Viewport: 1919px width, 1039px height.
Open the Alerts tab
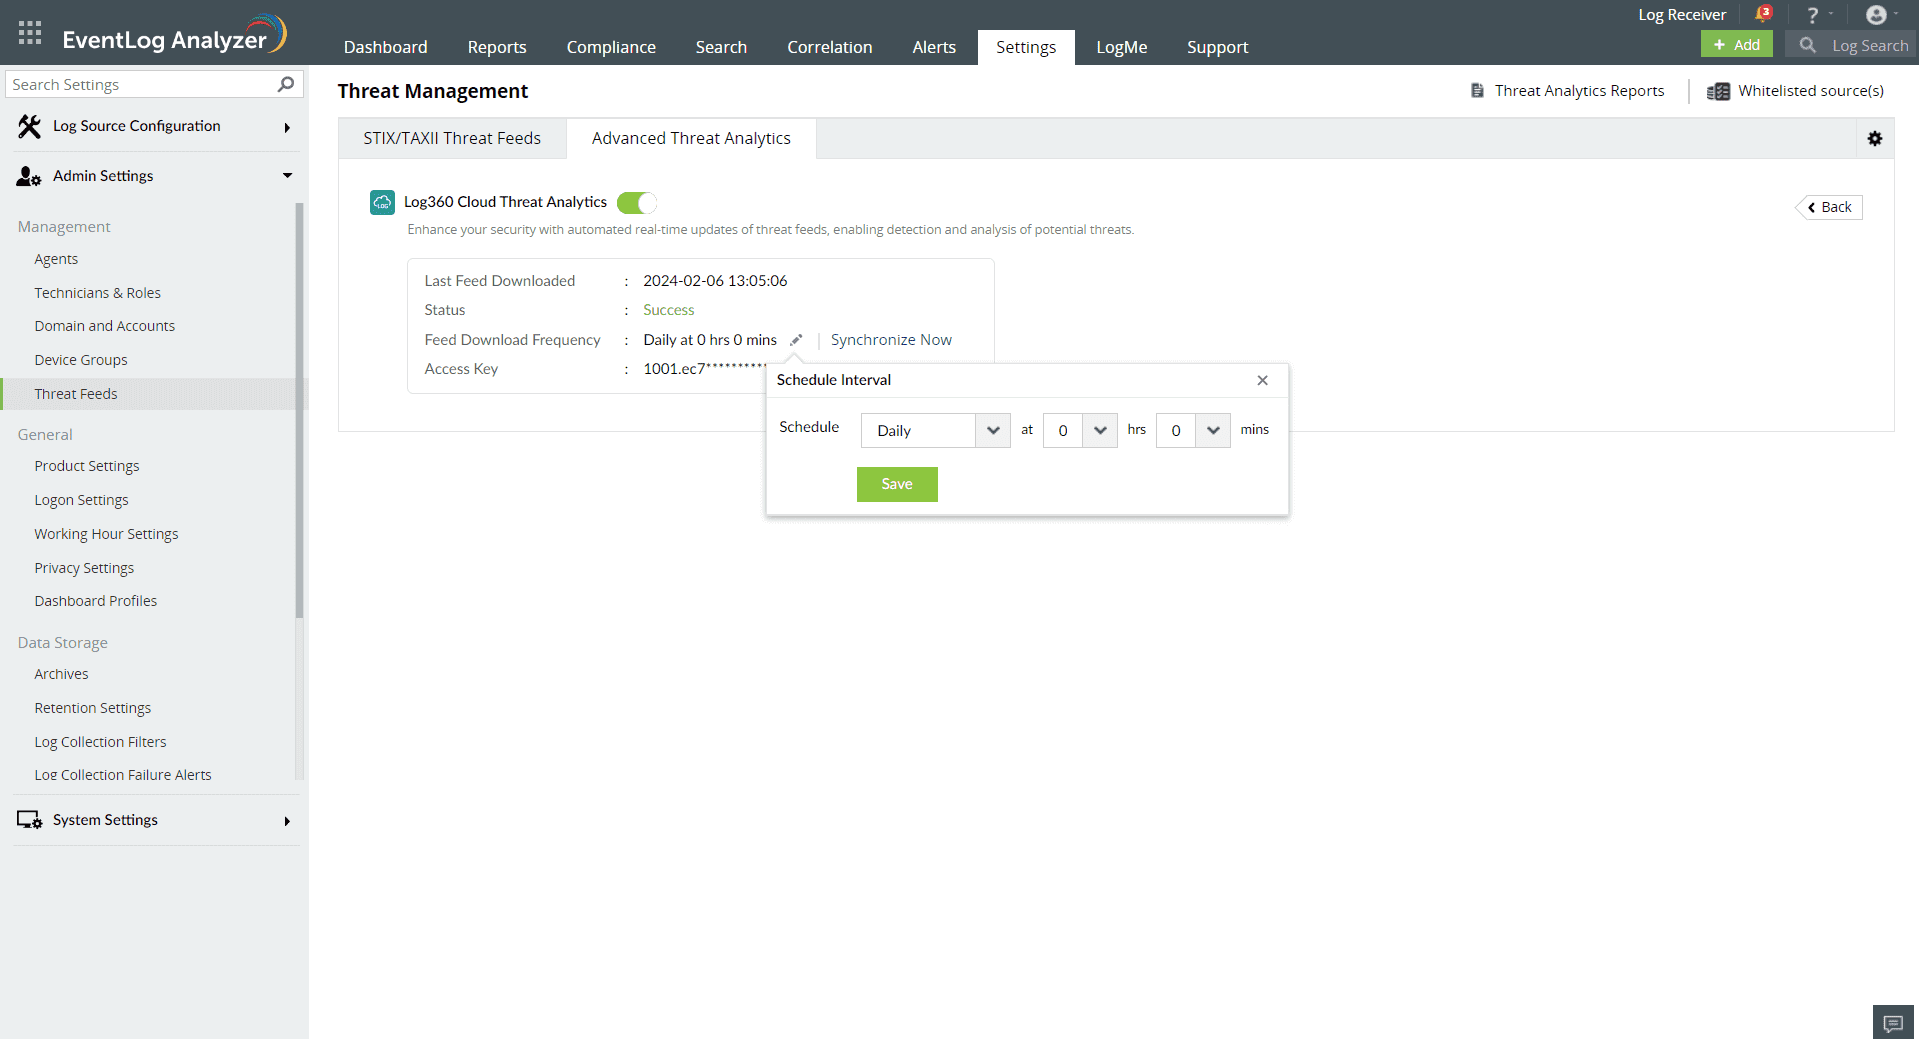[934, 47]
